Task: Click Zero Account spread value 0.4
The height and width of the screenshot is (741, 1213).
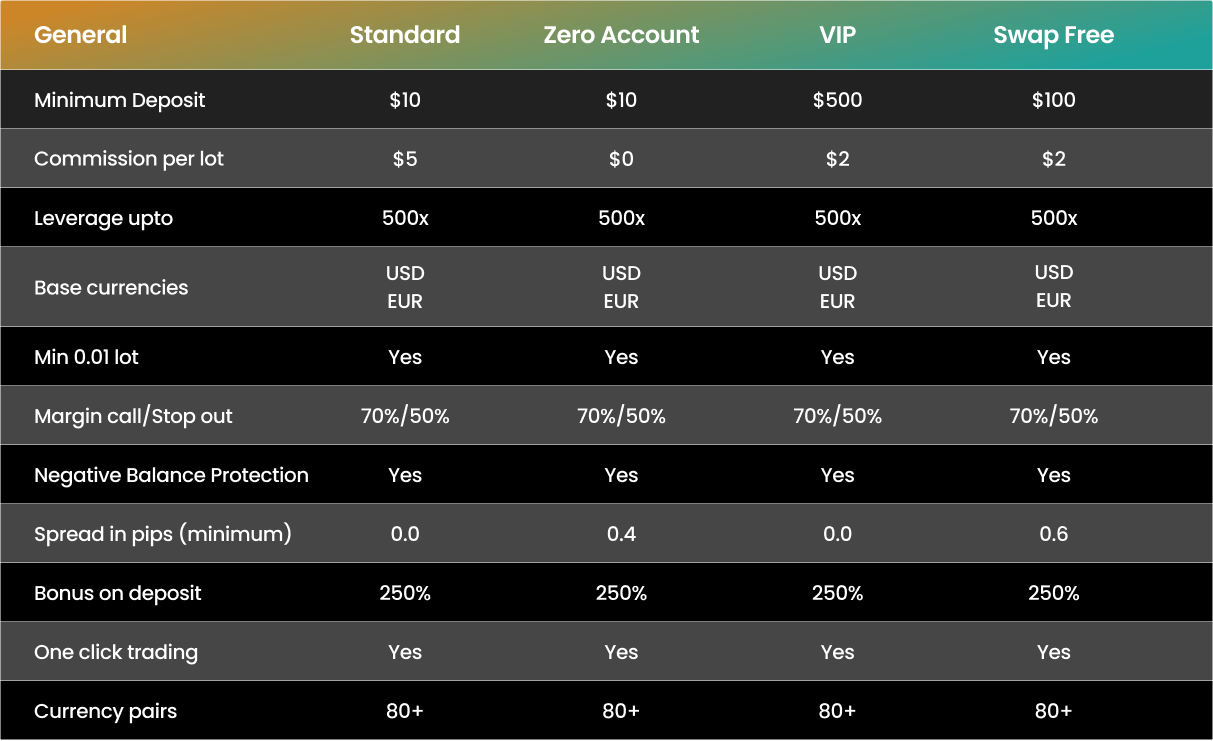Action: click(x=621, y=534)
